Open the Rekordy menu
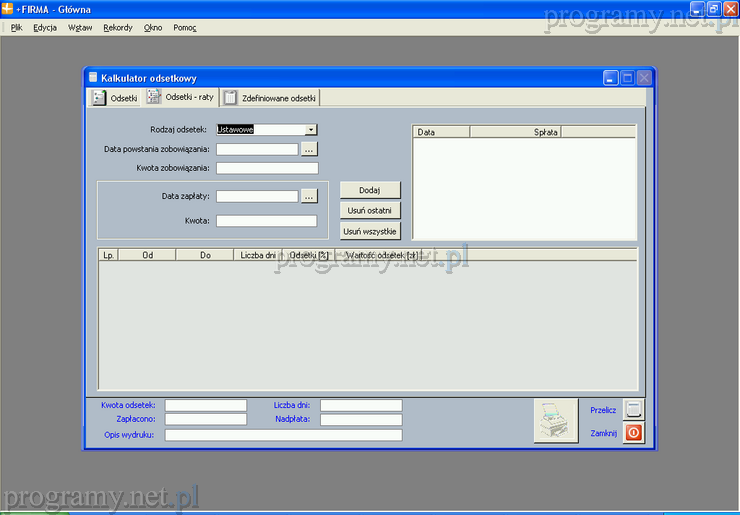Image resolution: width=740 pixels, height=515 pixels. [117, 28]
